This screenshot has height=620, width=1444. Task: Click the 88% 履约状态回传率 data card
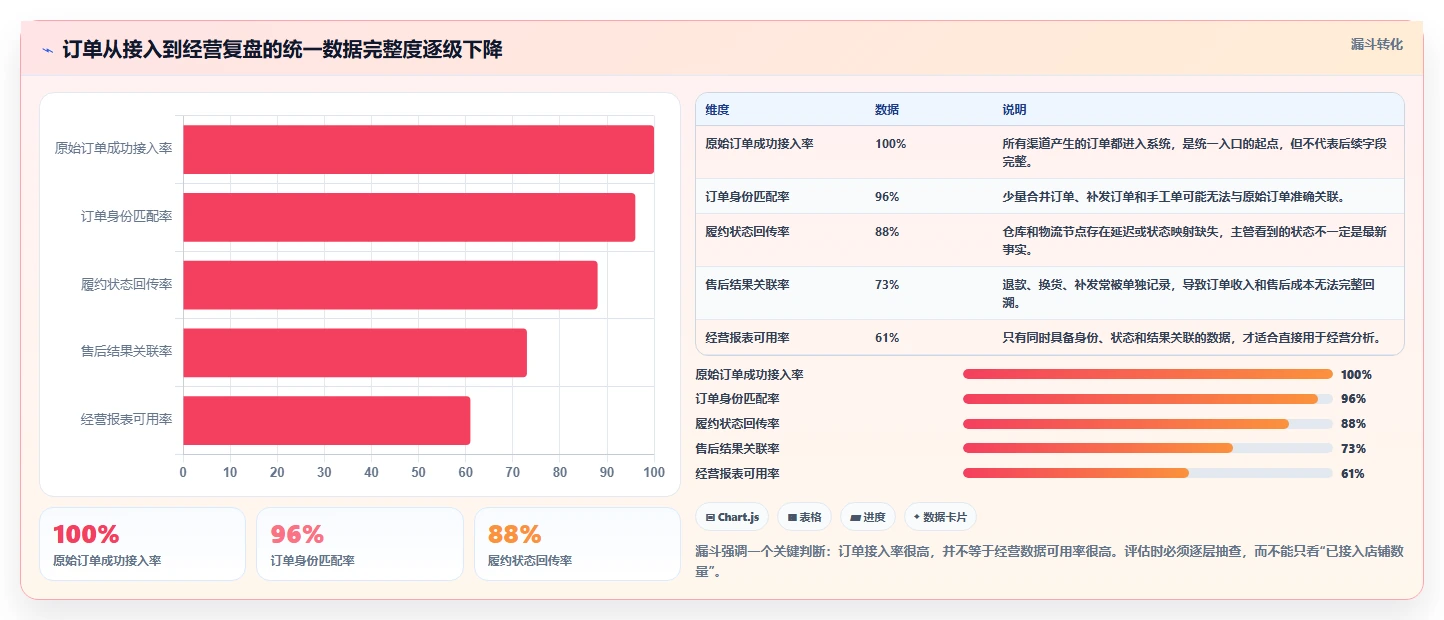[x=577, y=544]
